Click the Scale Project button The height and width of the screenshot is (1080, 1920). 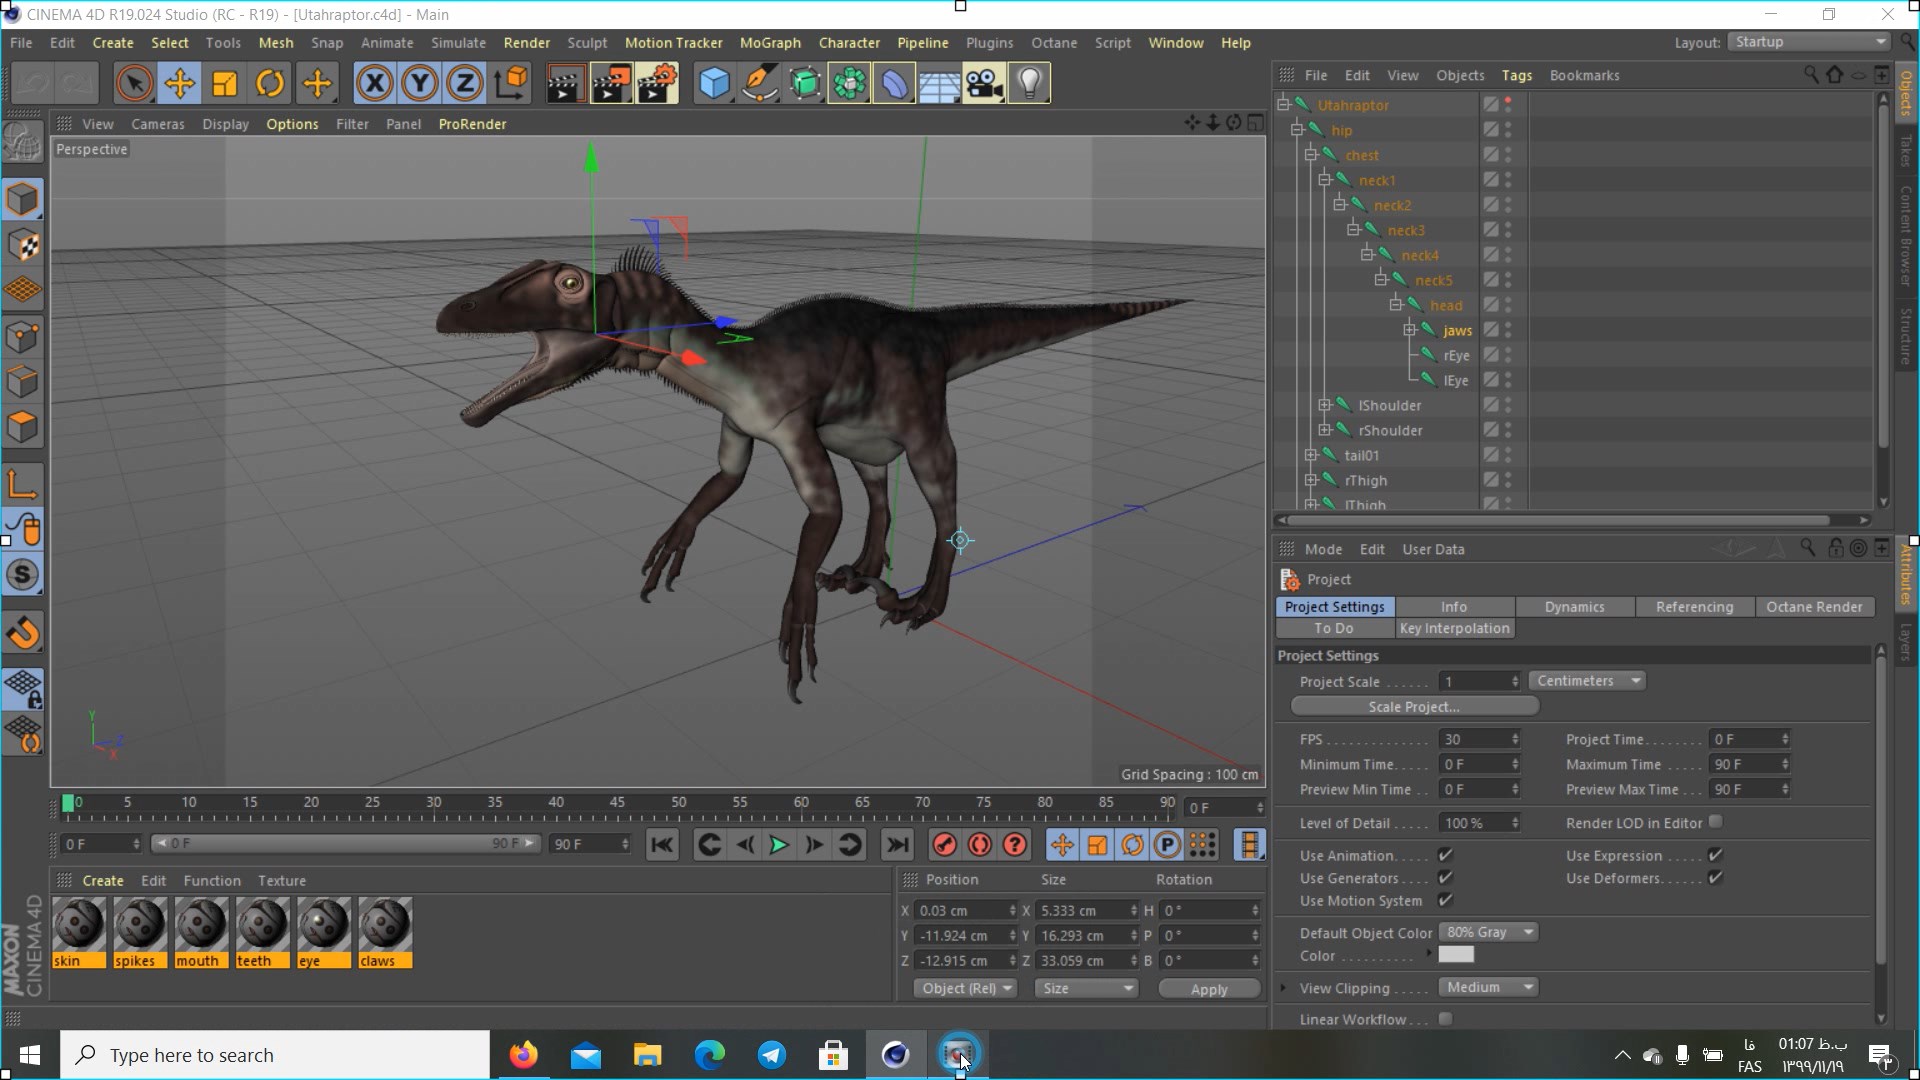pos(1415,705)
